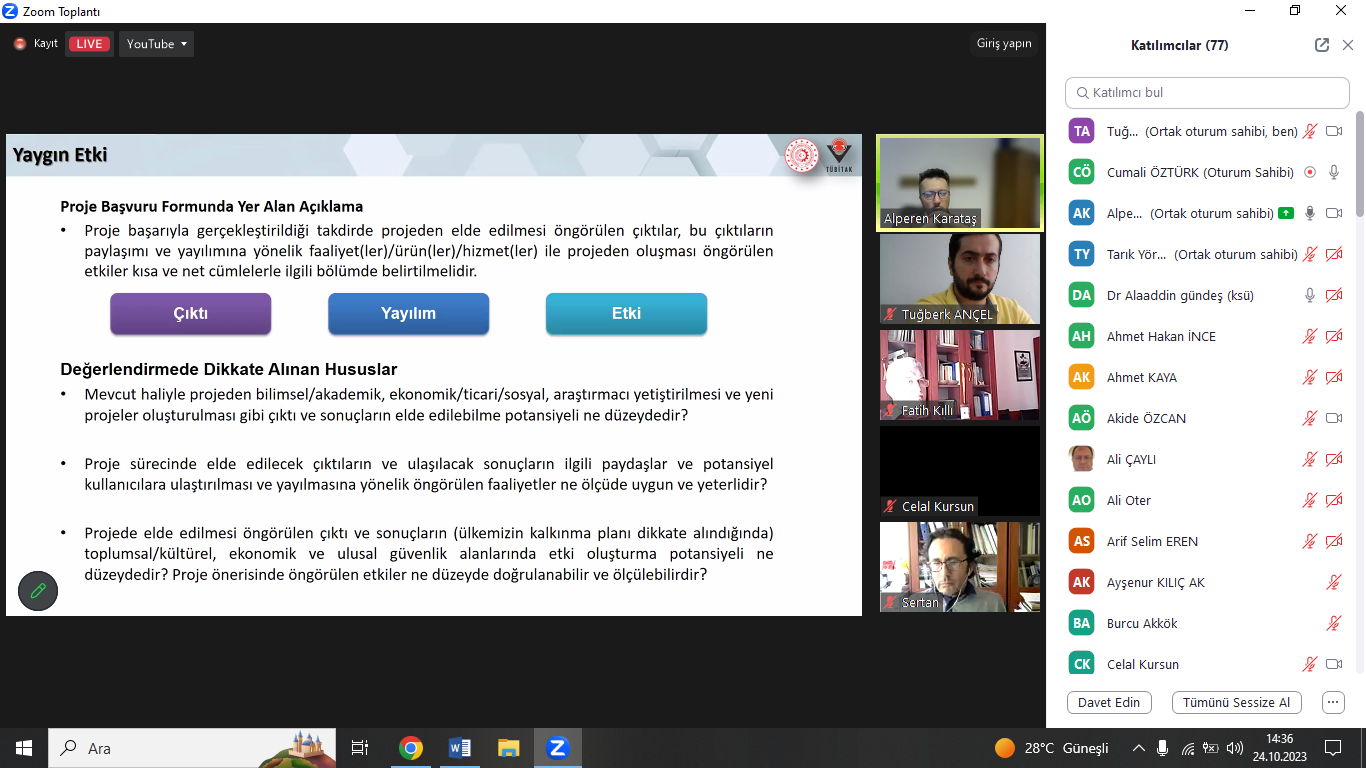The height and width of the screenshot is (768, 1366).
Task: Toggle the muted microphone for Ahmet Hakan İNCE
Action: 1310,336
